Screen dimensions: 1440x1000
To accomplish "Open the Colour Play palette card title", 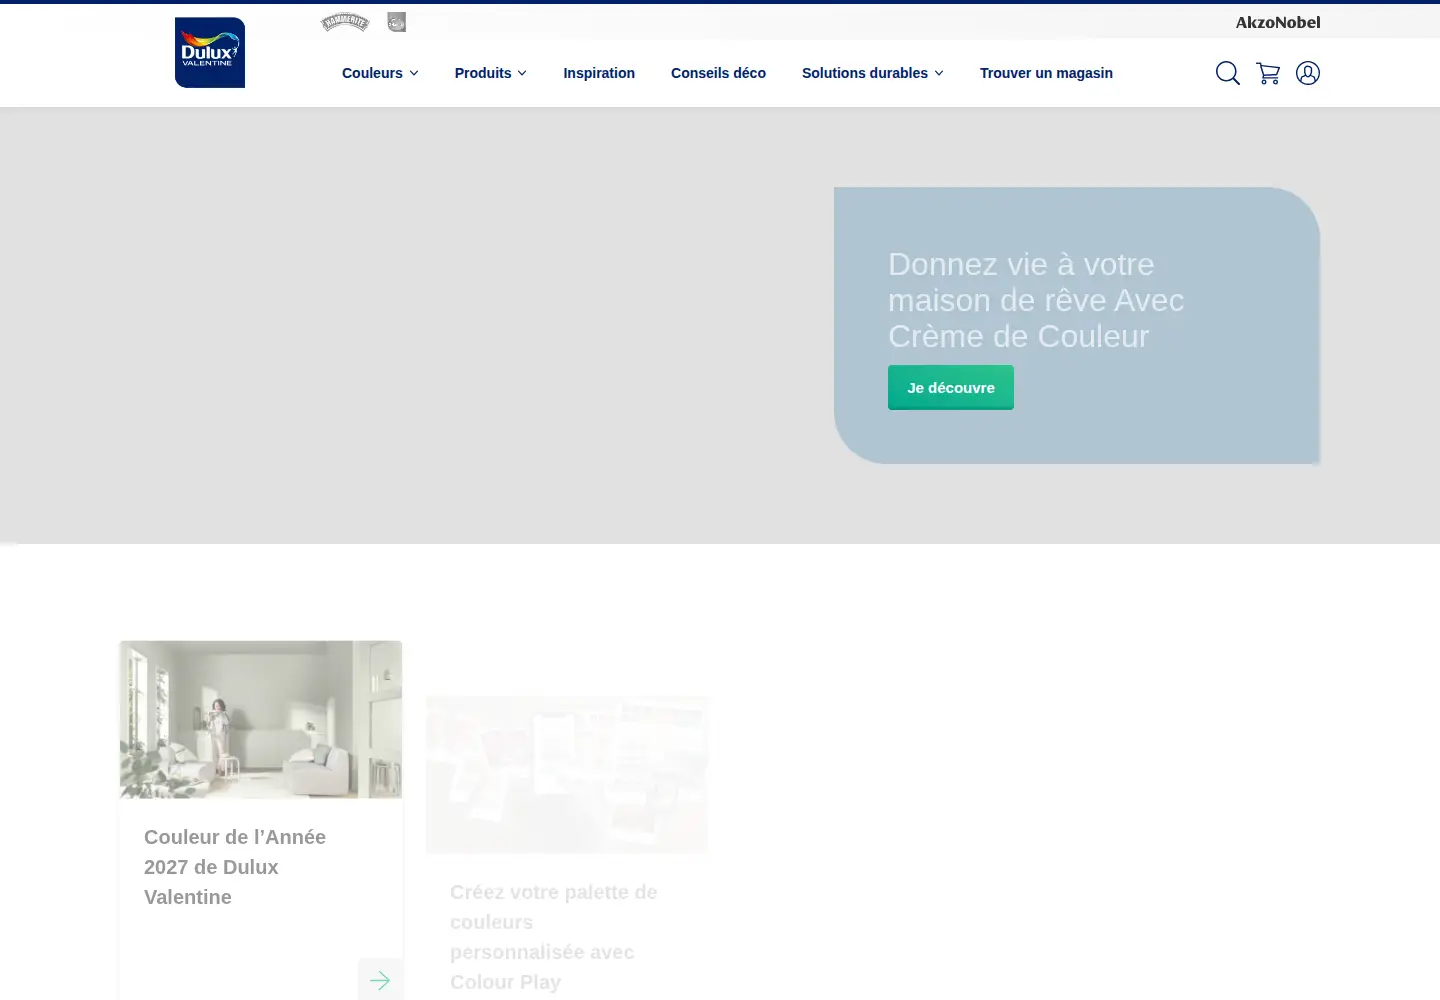I will pos(554,937).
